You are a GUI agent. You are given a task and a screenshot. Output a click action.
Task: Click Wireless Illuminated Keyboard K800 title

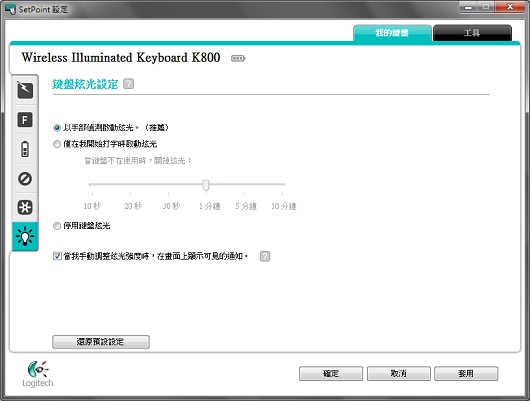(121, 58)
